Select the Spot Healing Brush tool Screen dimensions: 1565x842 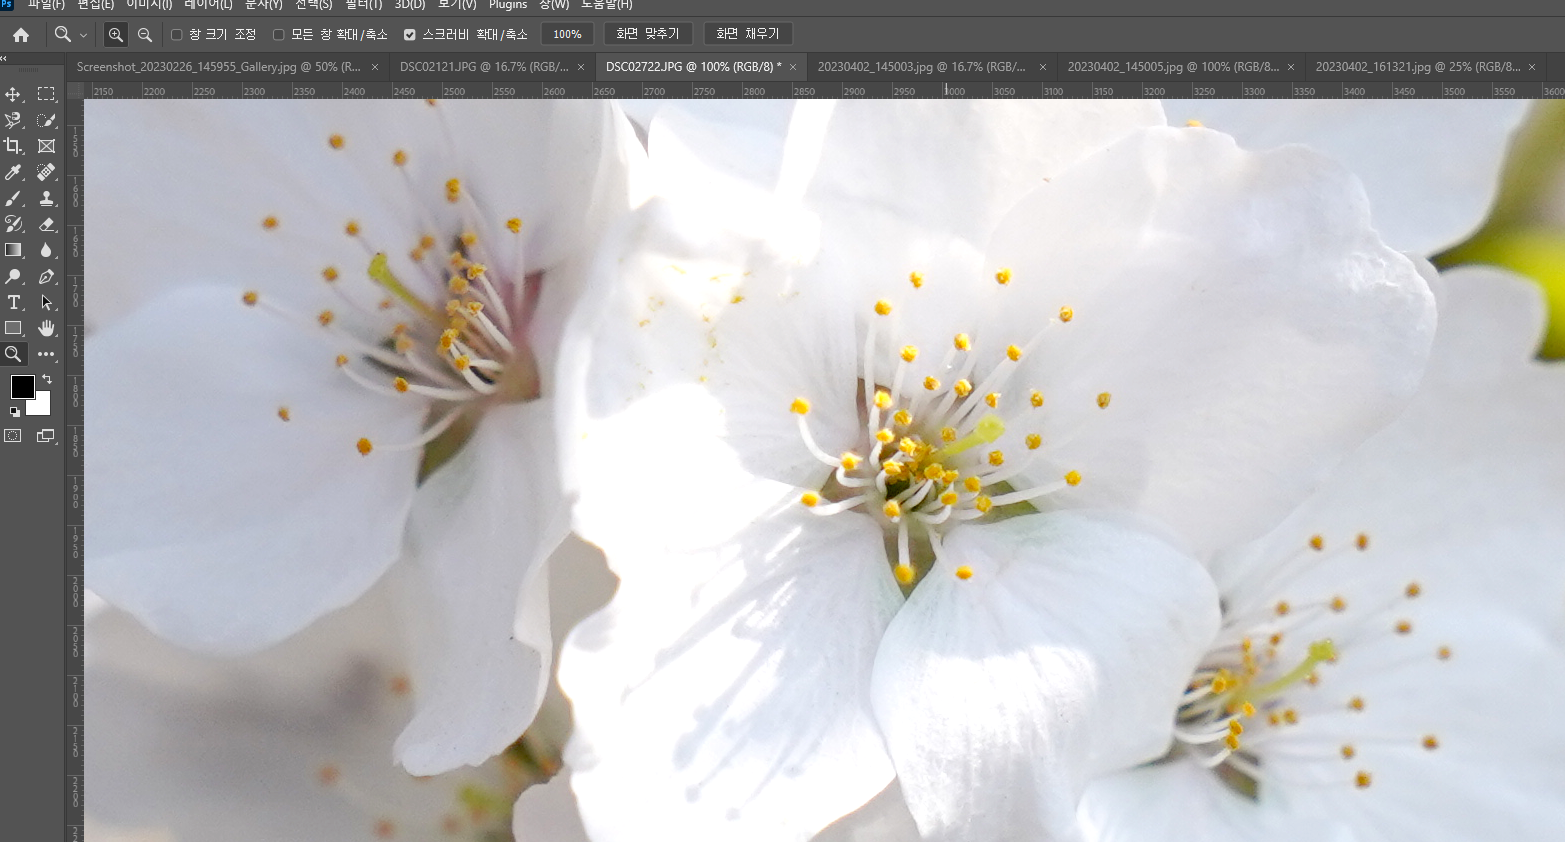point(46,172)
